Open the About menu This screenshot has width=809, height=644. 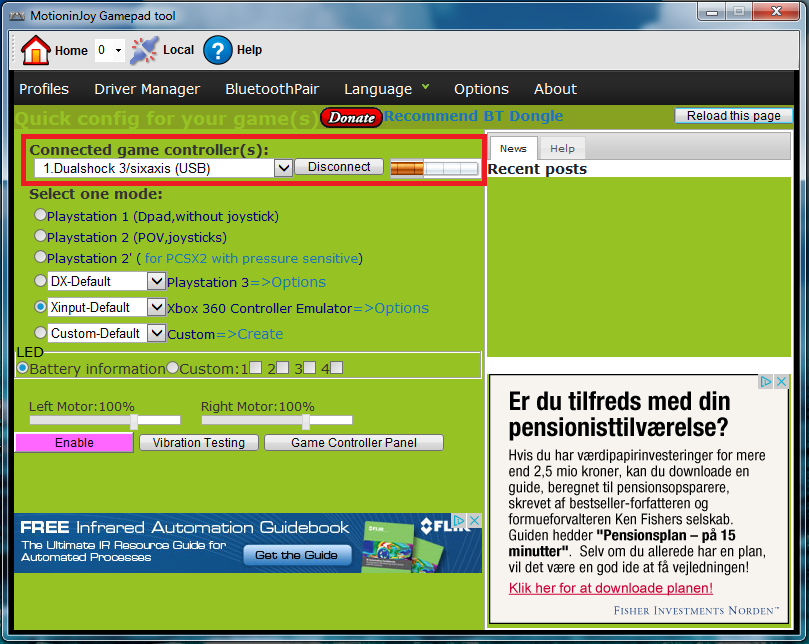[x=555, y=89]
